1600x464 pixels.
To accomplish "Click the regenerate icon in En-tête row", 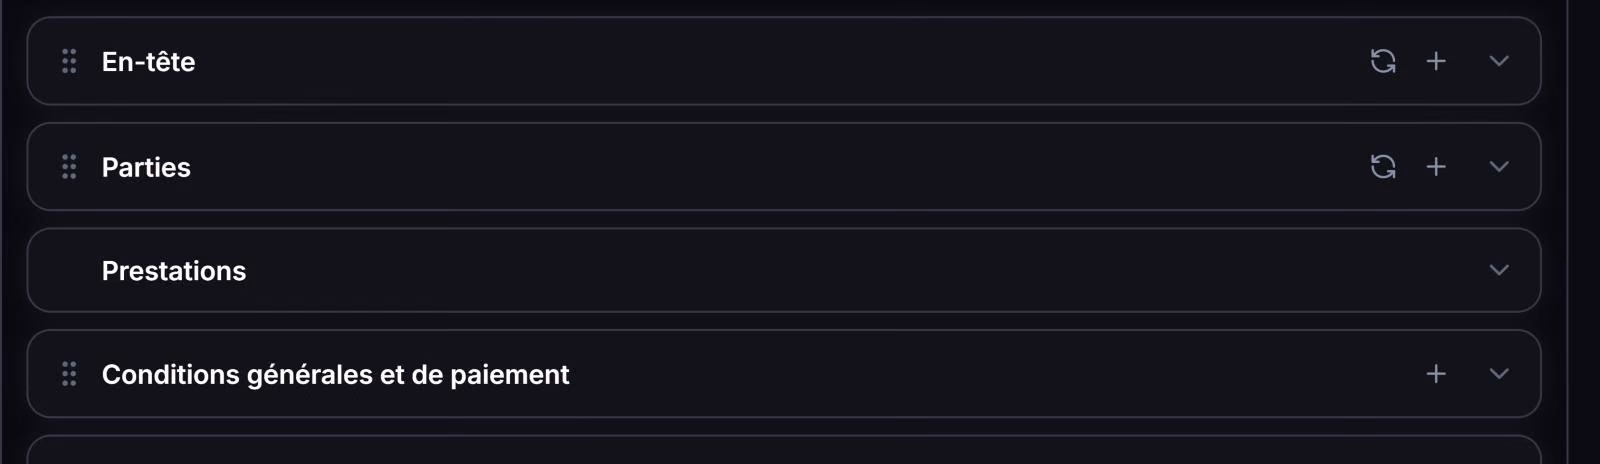I will pyautogui.click(x=1383, y=61).
